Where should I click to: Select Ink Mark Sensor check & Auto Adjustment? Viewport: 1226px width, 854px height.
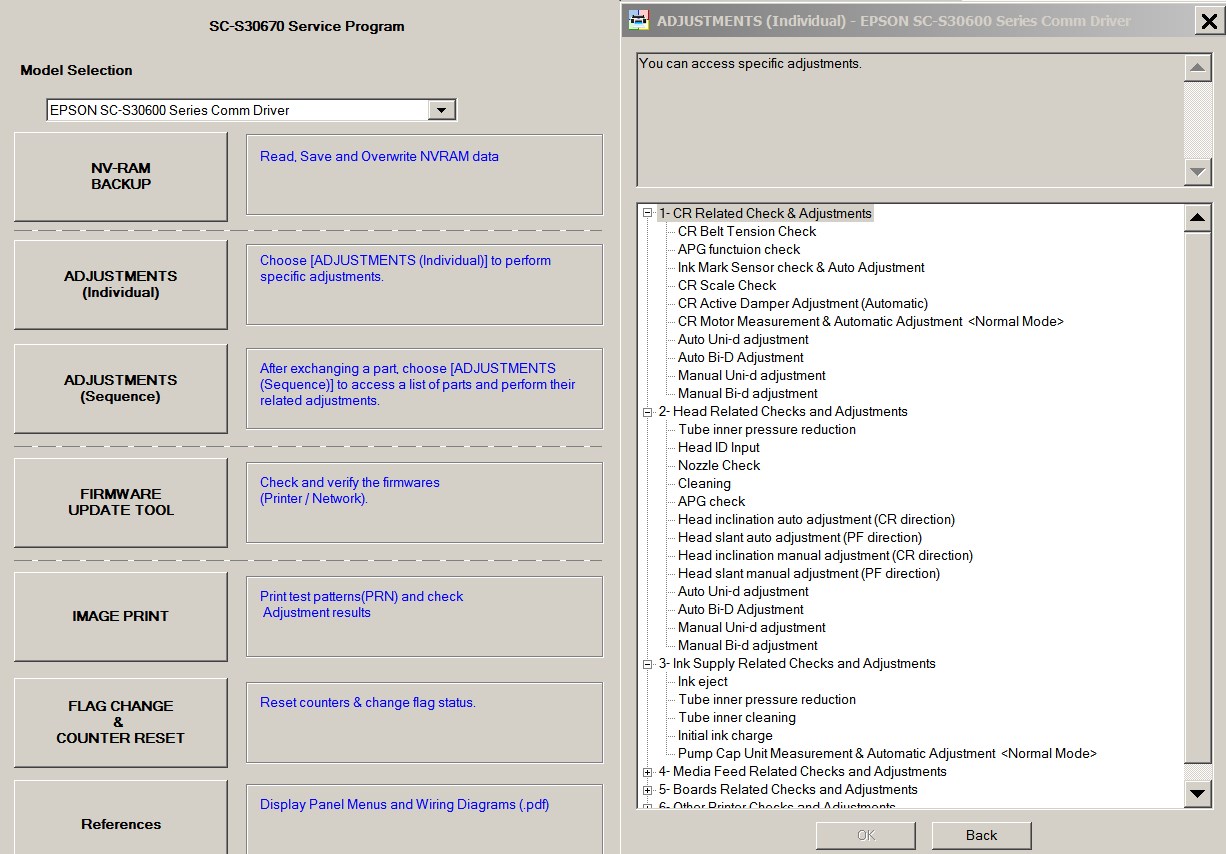[x=801, y=267]
